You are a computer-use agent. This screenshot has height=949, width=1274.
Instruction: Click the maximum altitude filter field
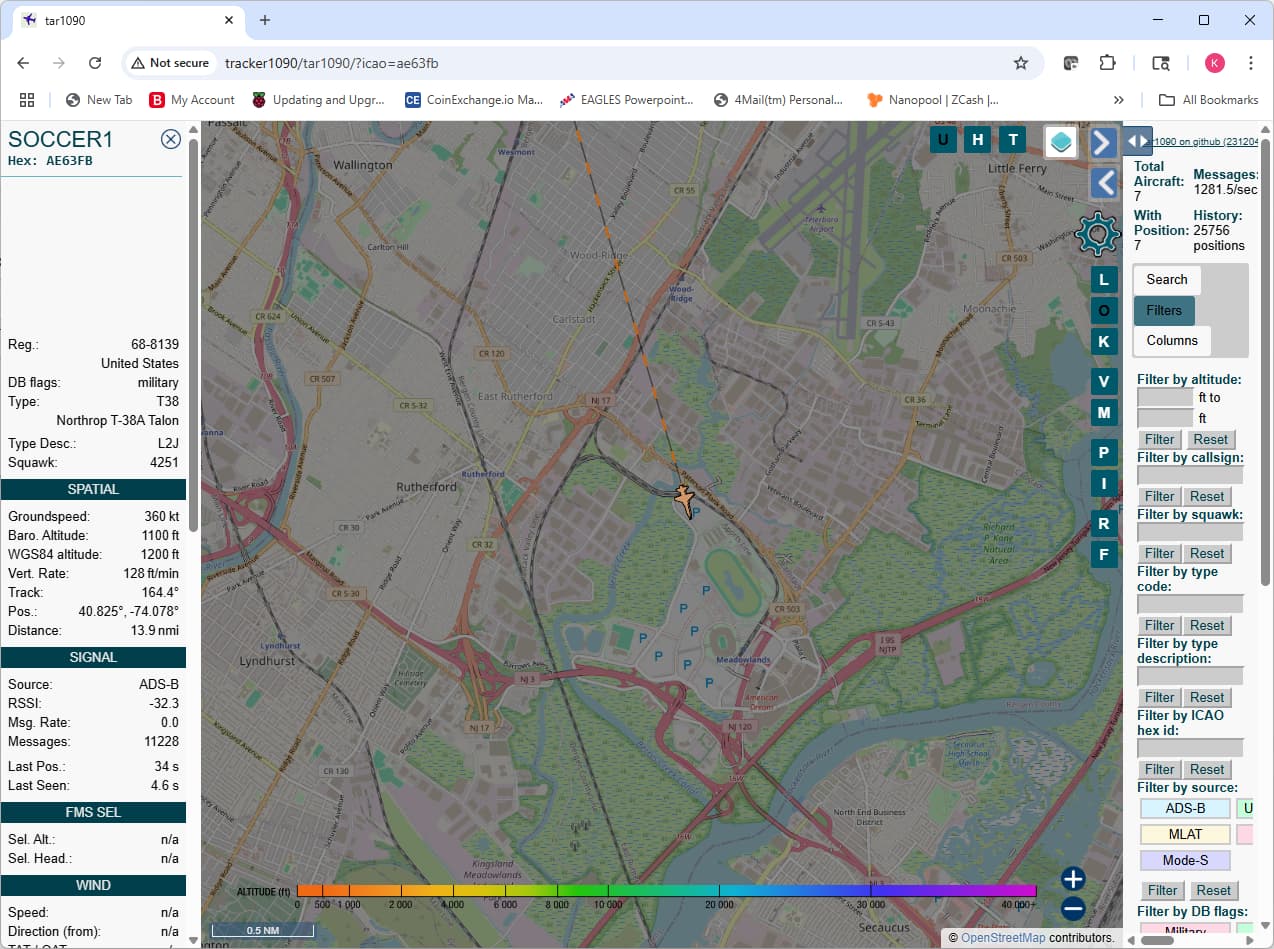1165,418
